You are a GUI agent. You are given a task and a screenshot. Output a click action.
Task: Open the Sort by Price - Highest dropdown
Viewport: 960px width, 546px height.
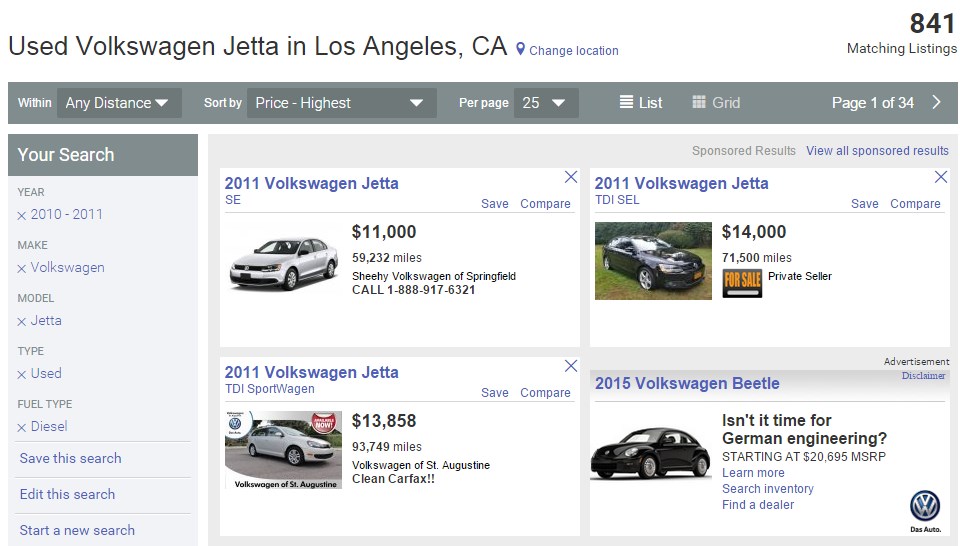tap(342, 103)
